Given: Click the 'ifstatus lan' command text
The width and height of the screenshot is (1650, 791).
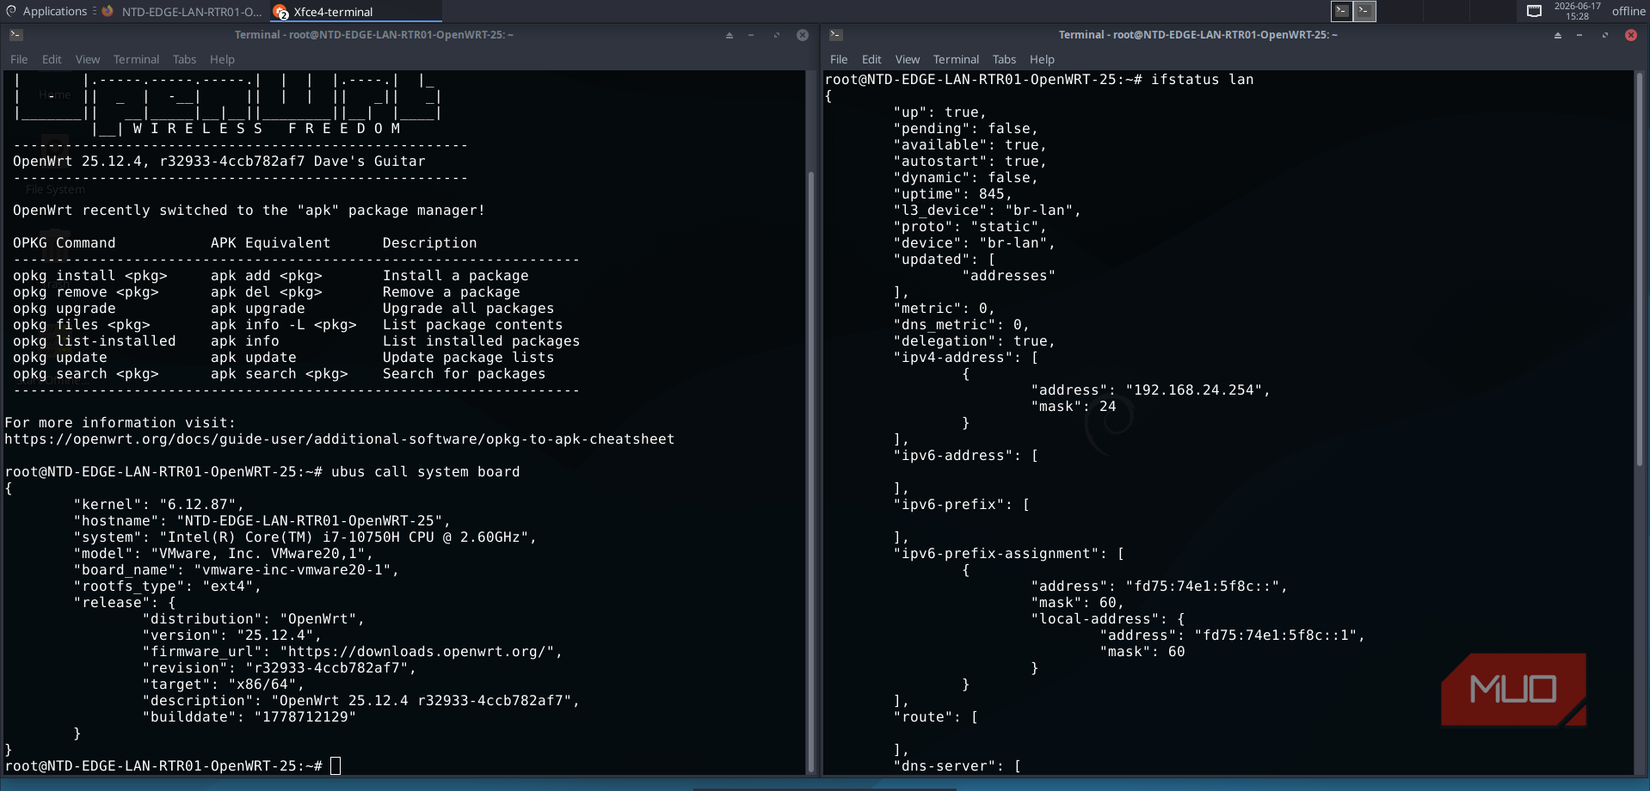Looking at the screenshot, I should (1202, 79).
